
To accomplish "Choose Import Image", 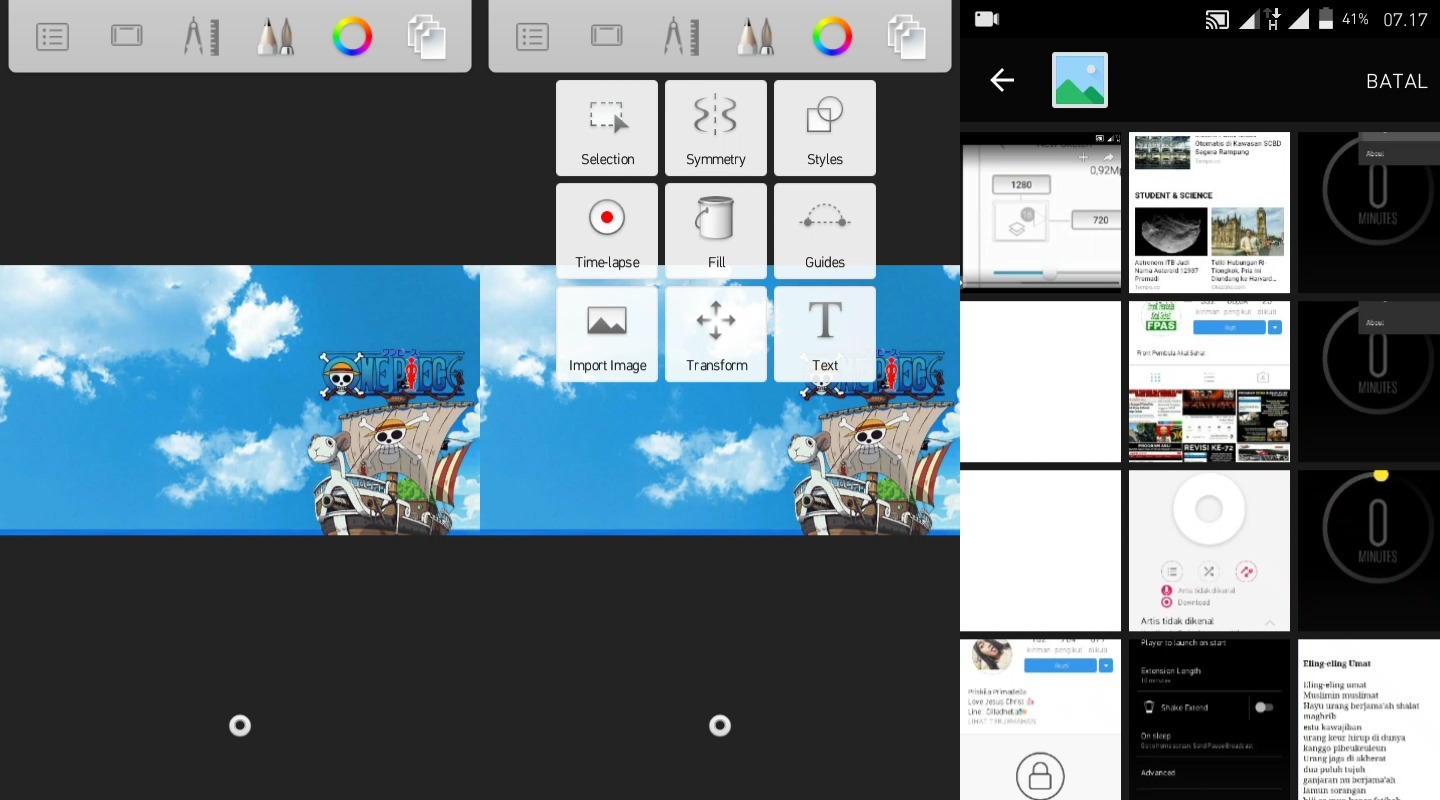I will [x=607, y=334].
